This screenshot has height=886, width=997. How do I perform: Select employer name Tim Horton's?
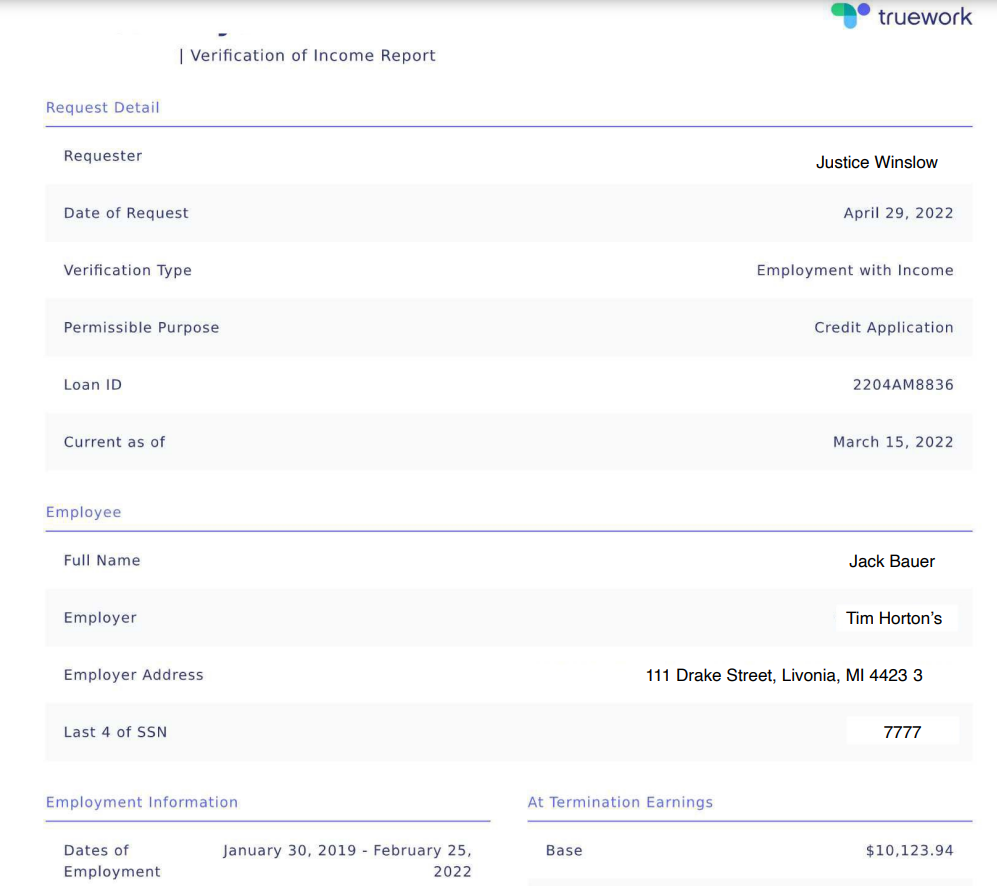[x=894, y=618]
